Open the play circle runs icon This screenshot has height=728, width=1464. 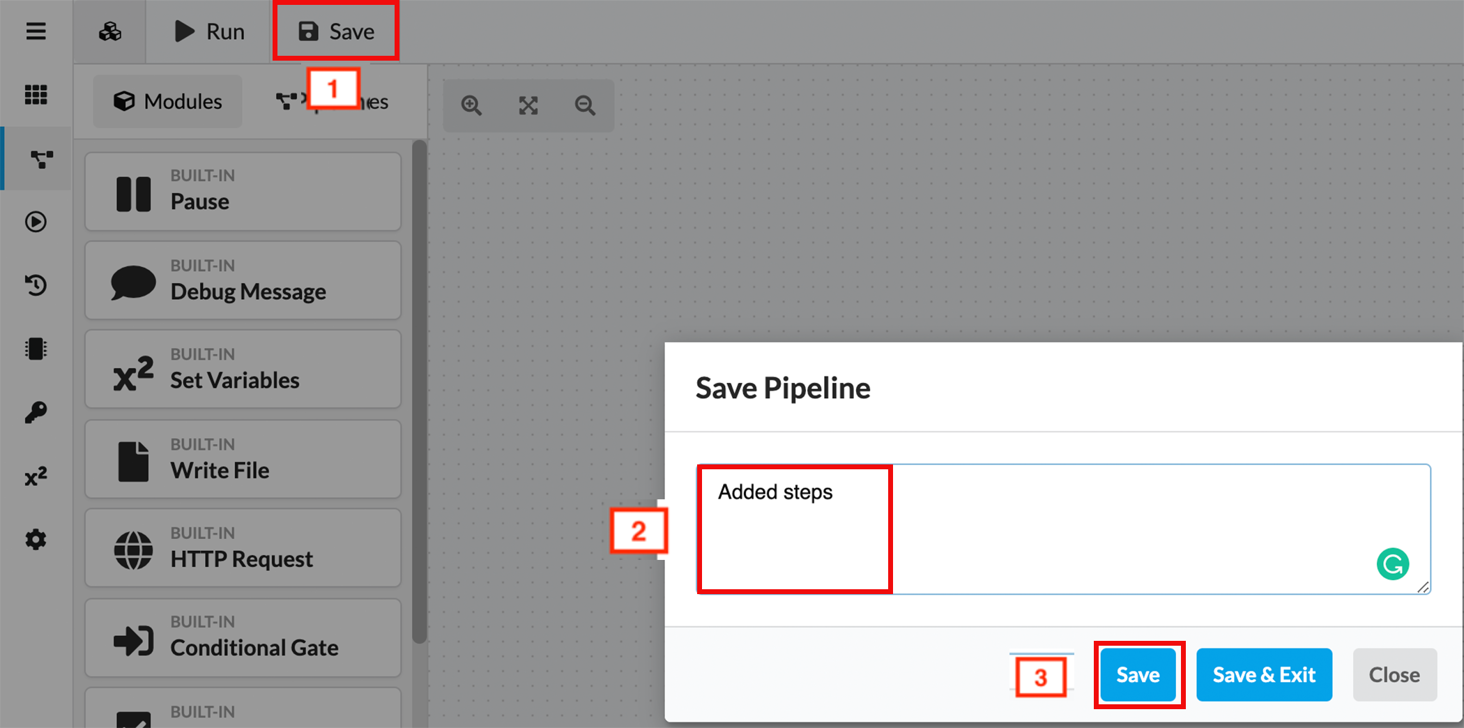pos(36,222)
